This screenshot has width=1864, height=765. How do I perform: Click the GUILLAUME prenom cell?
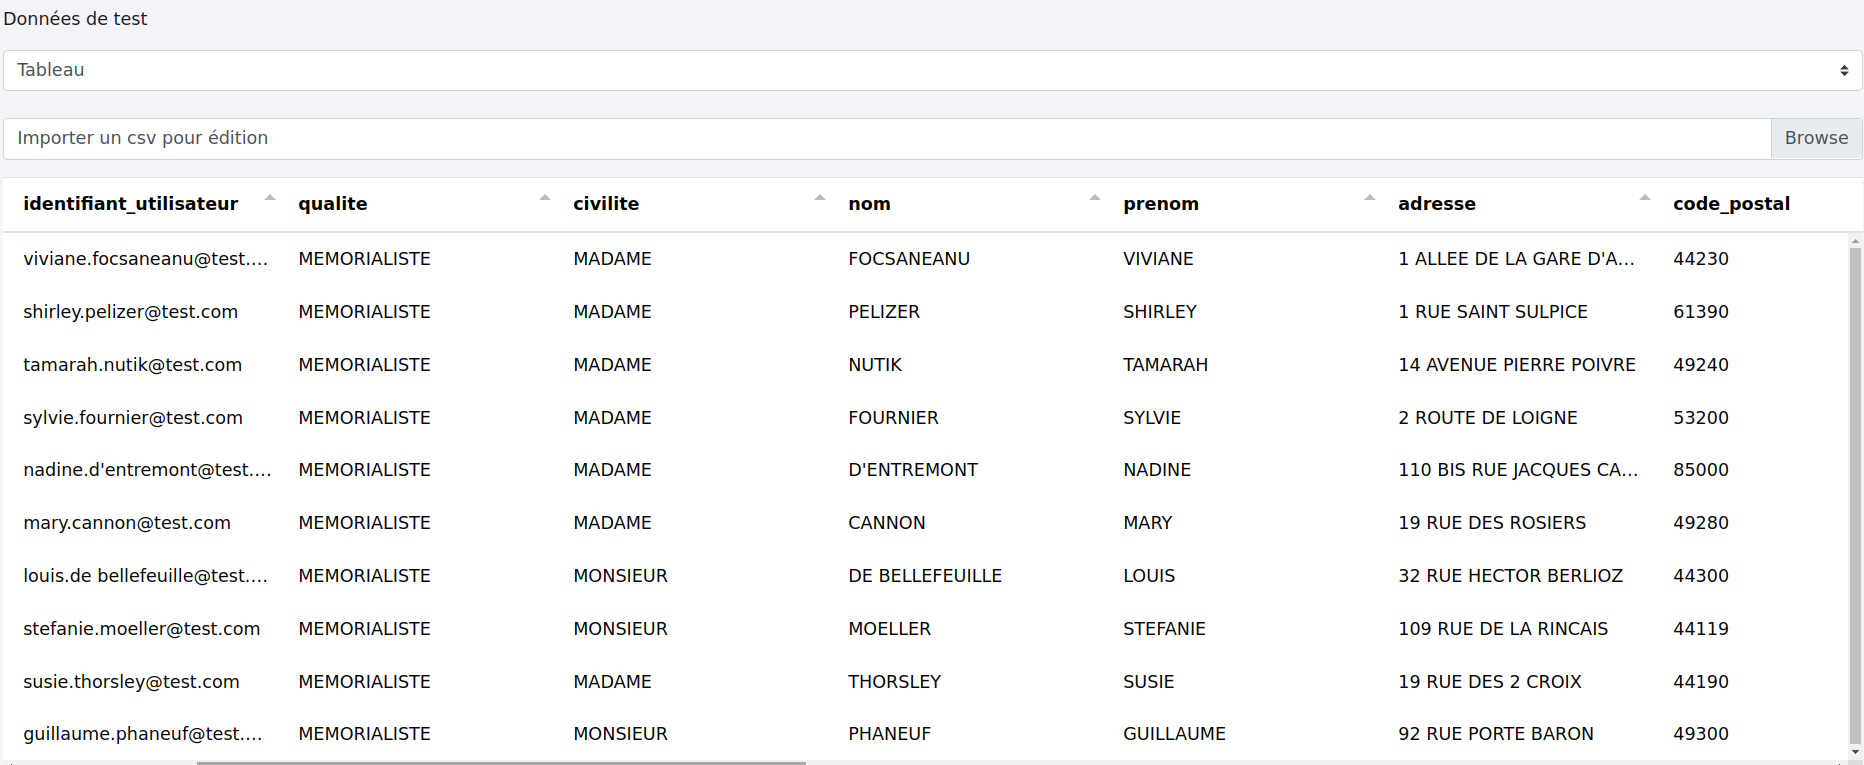pos(1174,734)
